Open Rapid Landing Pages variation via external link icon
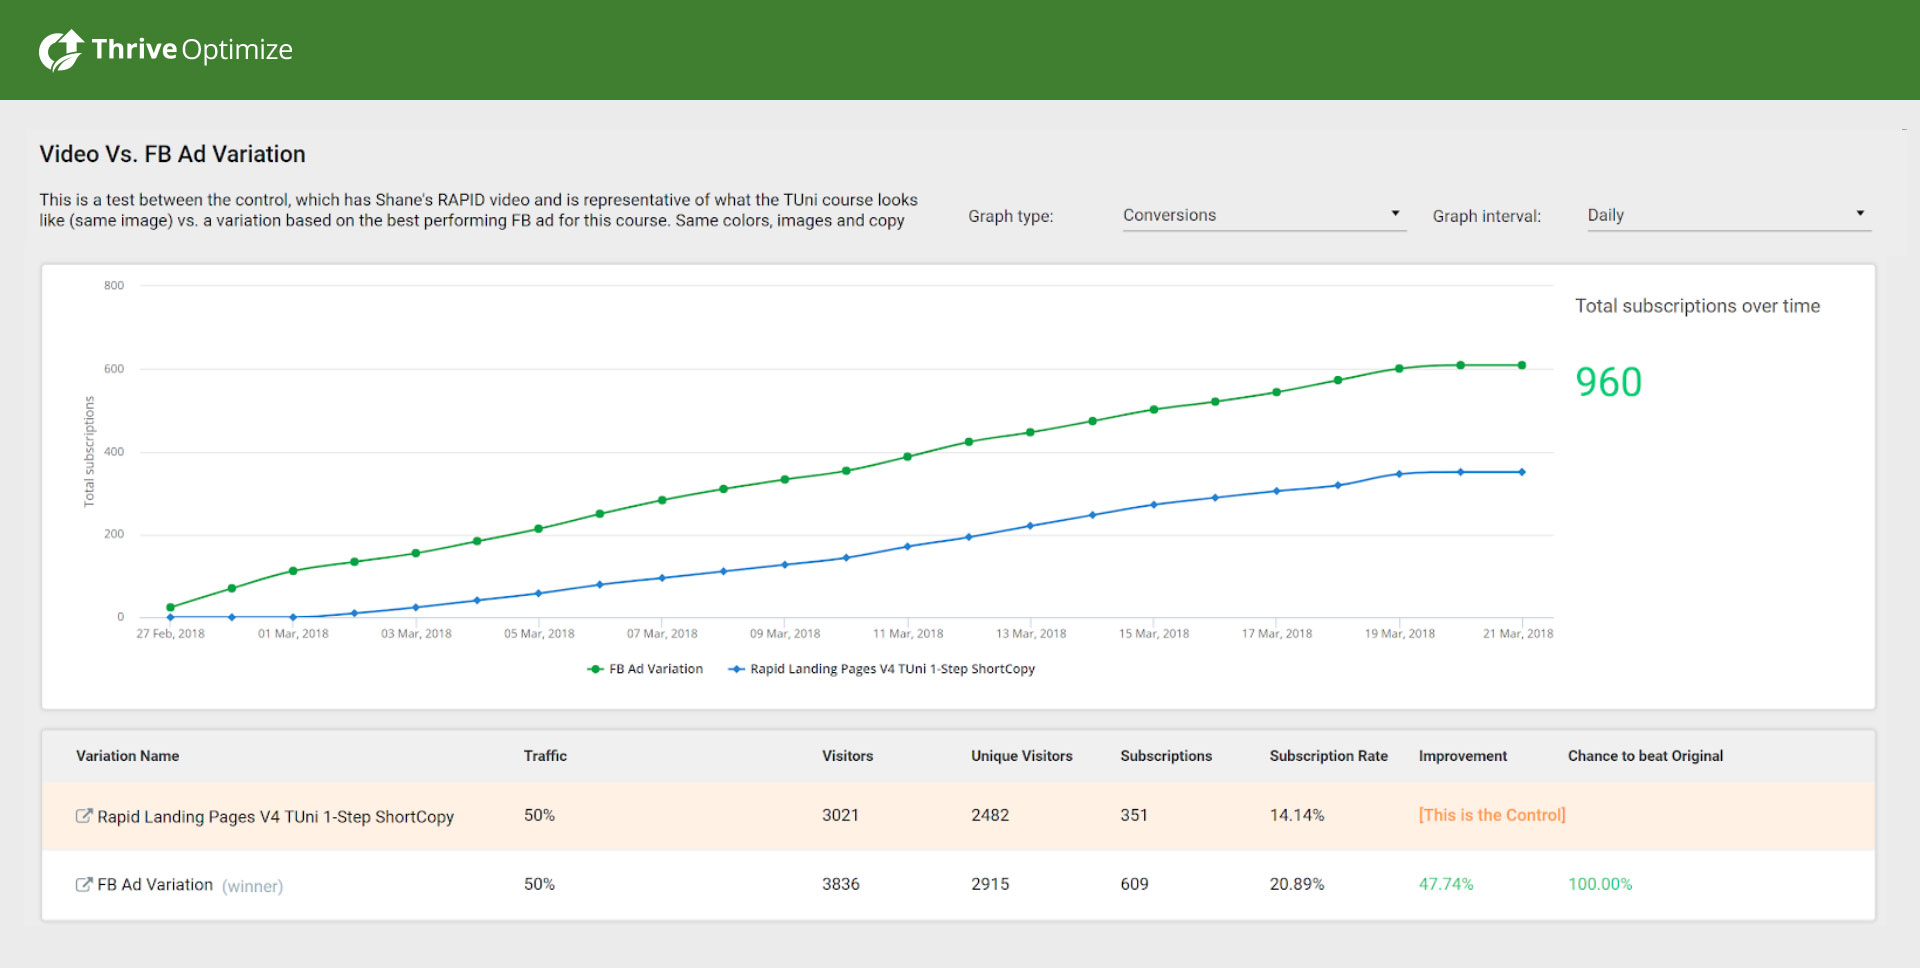 (x=83, y=816)
